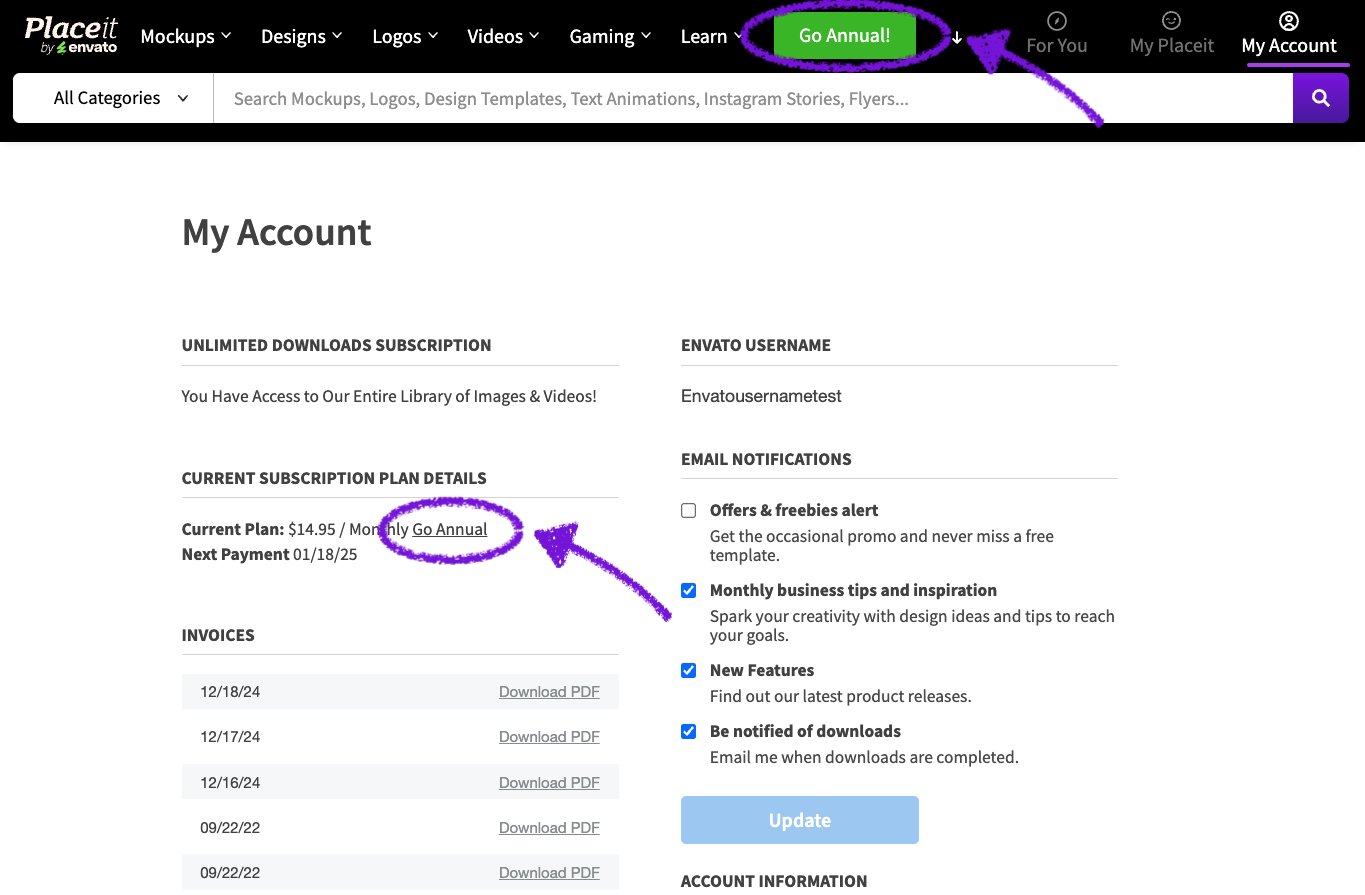Viewport: 1365px width, 895px height.
Task: Download PDF for invoice 12/16/24
Action: coord(549,783)
